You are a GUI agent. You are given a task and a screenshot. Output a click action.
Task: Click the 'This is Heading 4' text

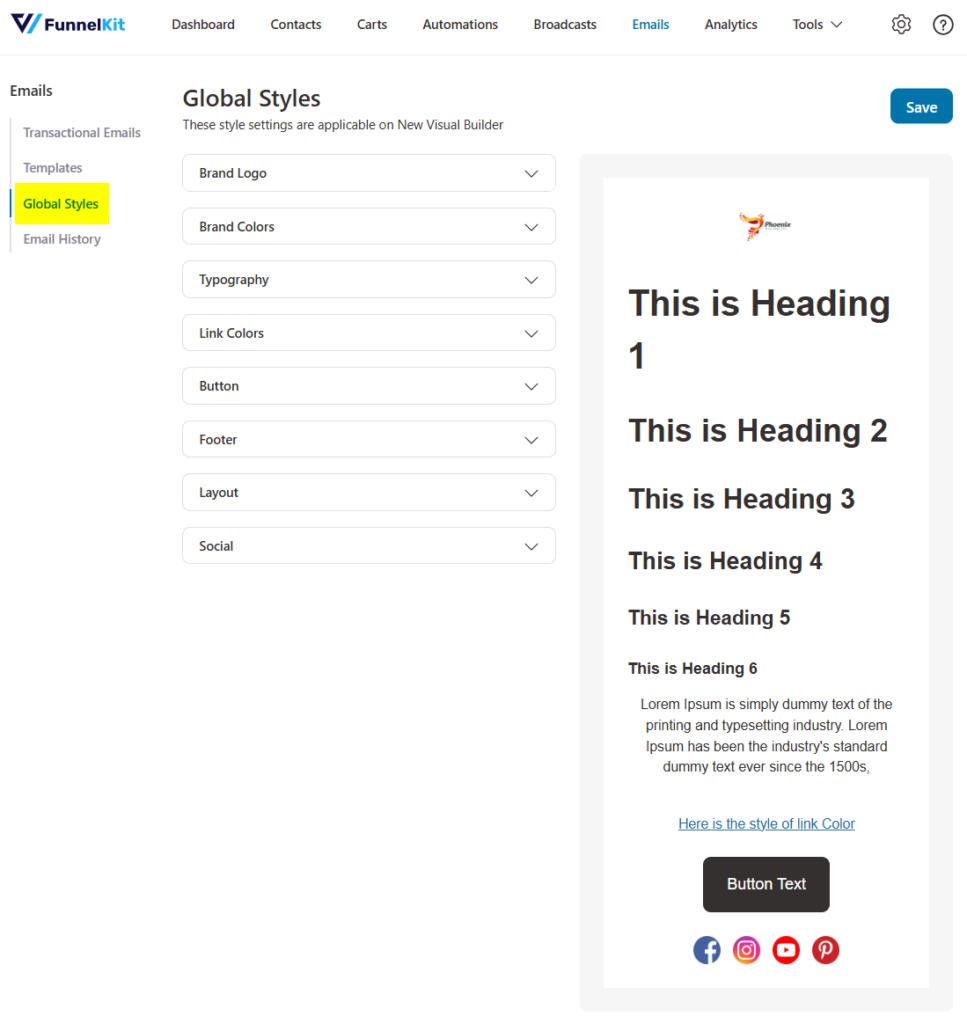point(725,561)
